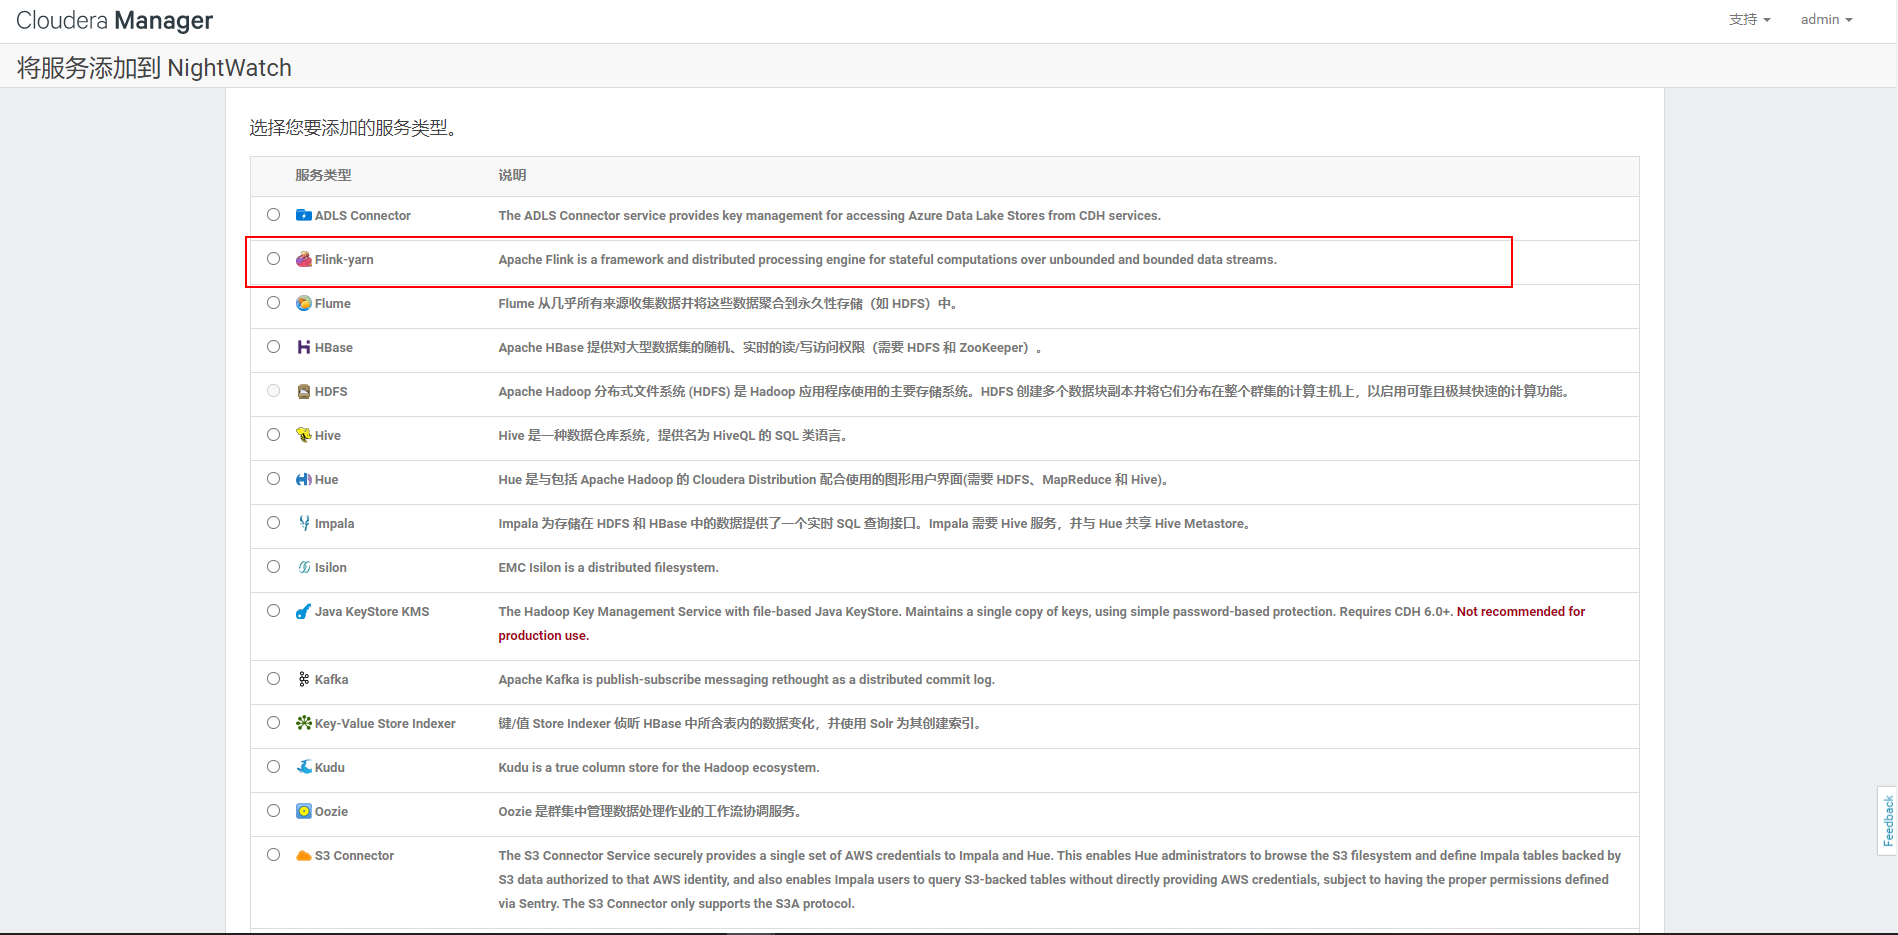The width and height of the screenshot is (1898, 935).
Task: Select the ADLS Connector radio button
Action: (x=273, y=215)
